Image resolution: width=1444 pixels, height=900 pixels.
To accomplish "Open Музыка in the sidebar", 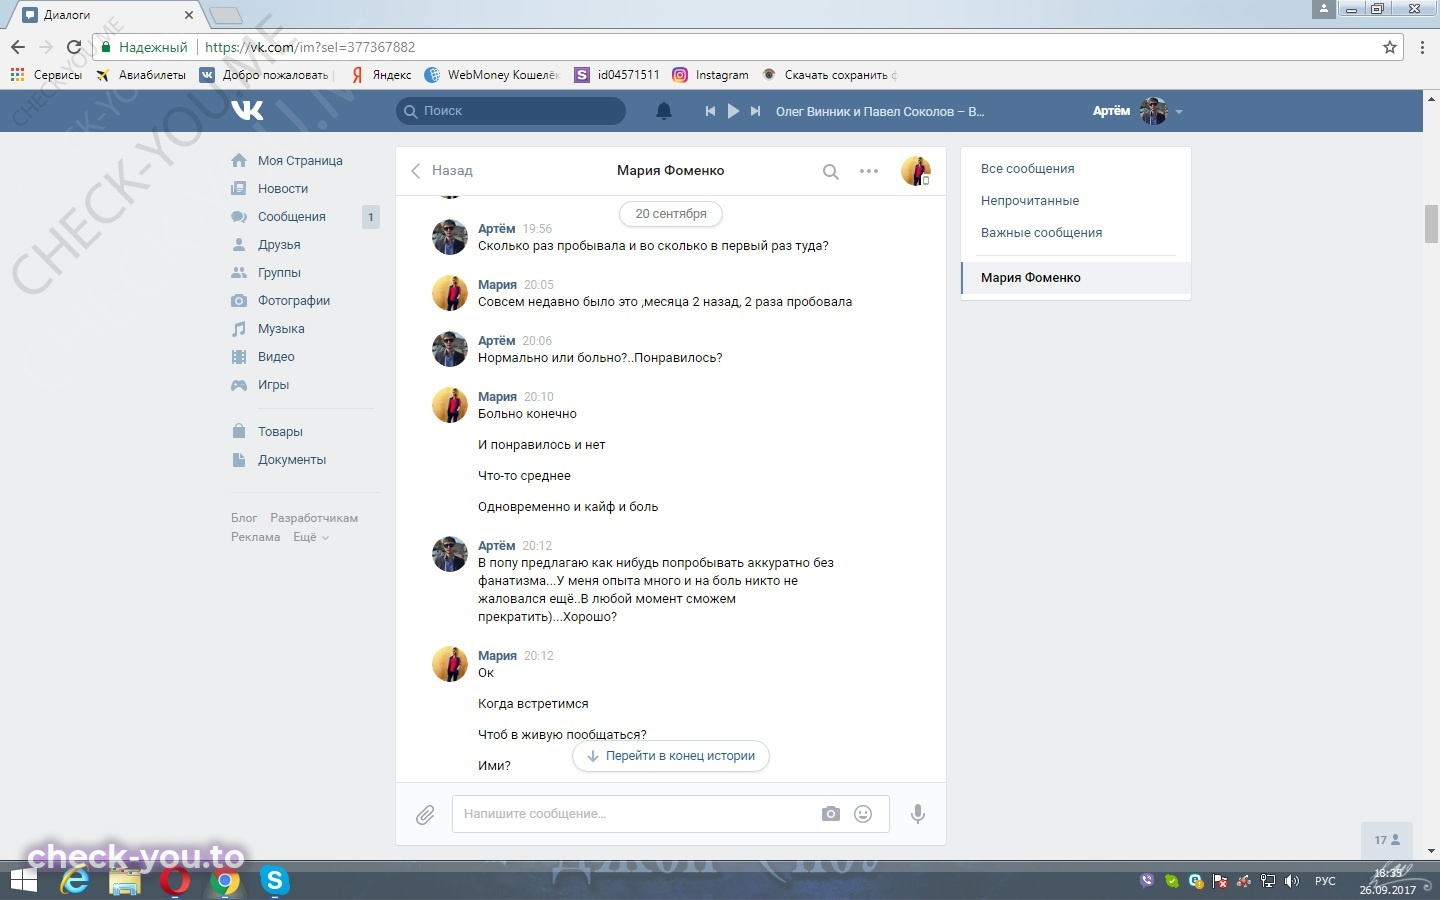I will click(x=281, y=328).
